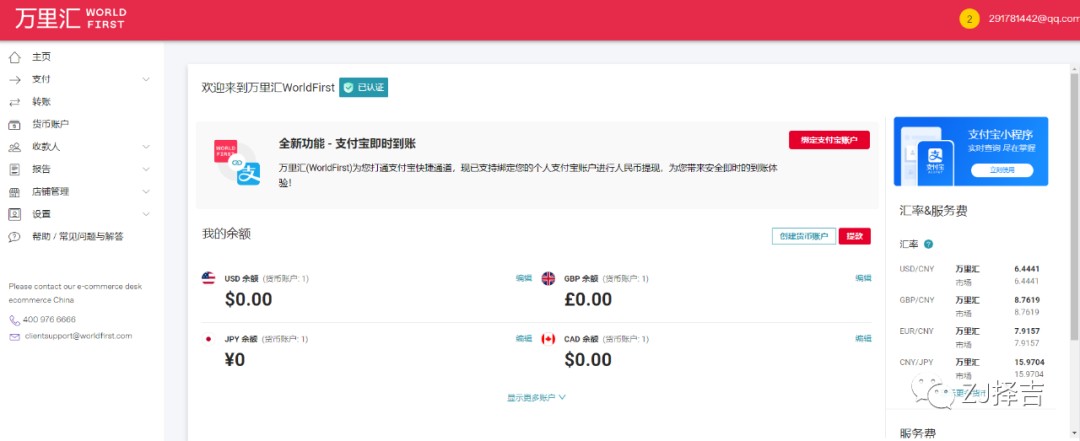Click 编辑 for the CAD balance
Screen dimensions: 1080x441
coord(864,339)
